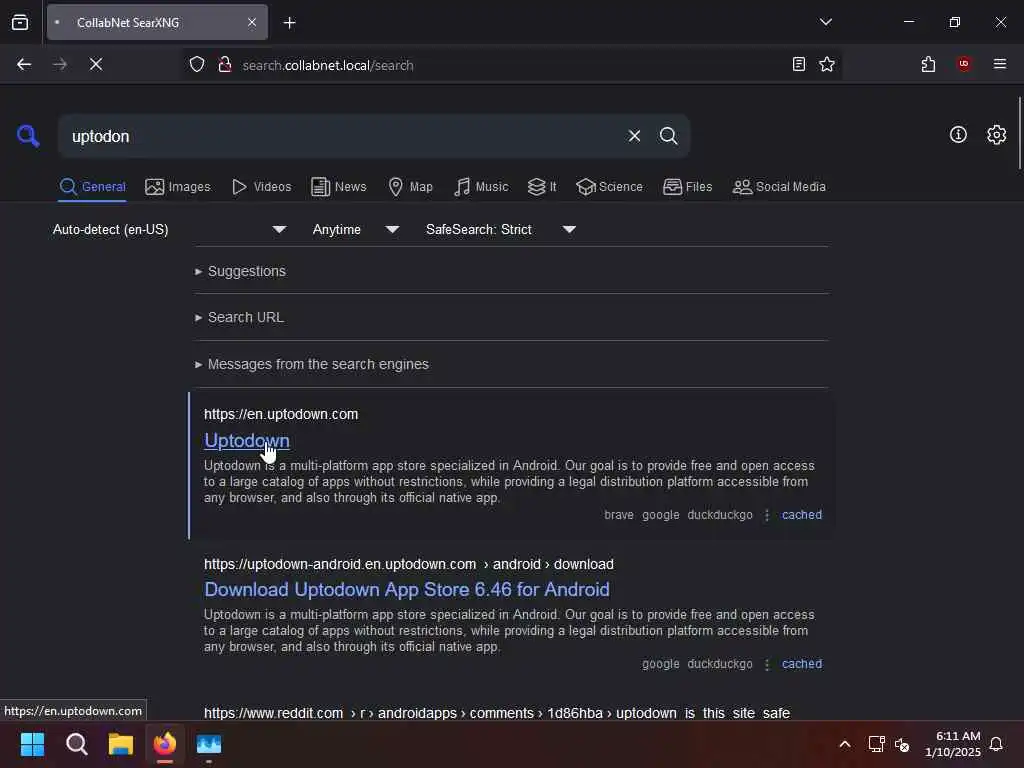This screenshot has height=768, width=1024.
Task: Open Windows taskbar search
Action: click(76, 744)
